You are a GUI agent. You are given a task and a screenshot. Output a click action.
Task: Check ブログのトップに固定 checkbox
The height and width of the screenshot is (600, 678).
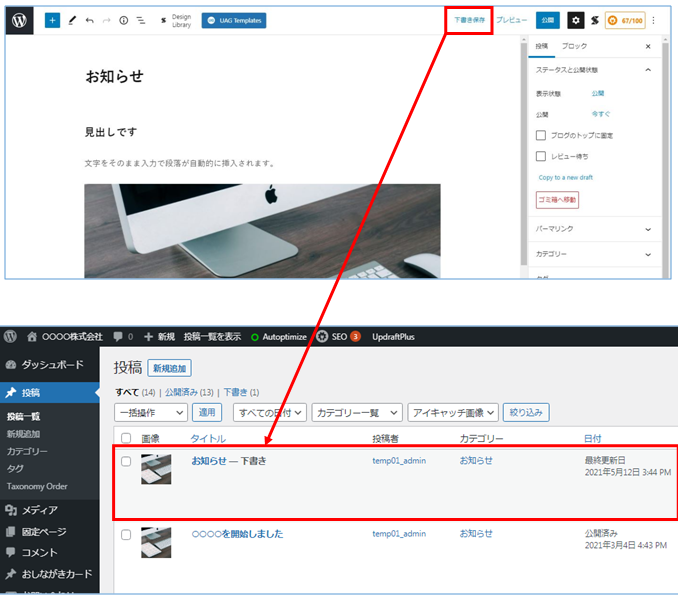point(540,135)
